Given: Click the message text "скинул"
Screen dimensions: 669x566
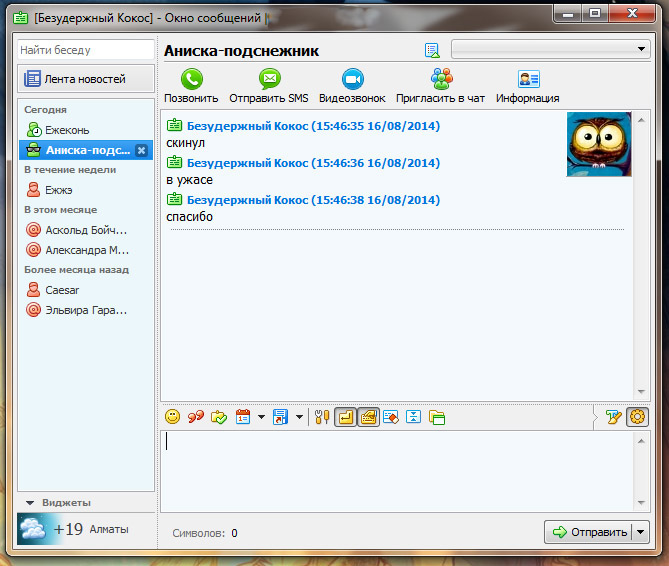Looking at the screenshot, I should [x=186, y=143].
